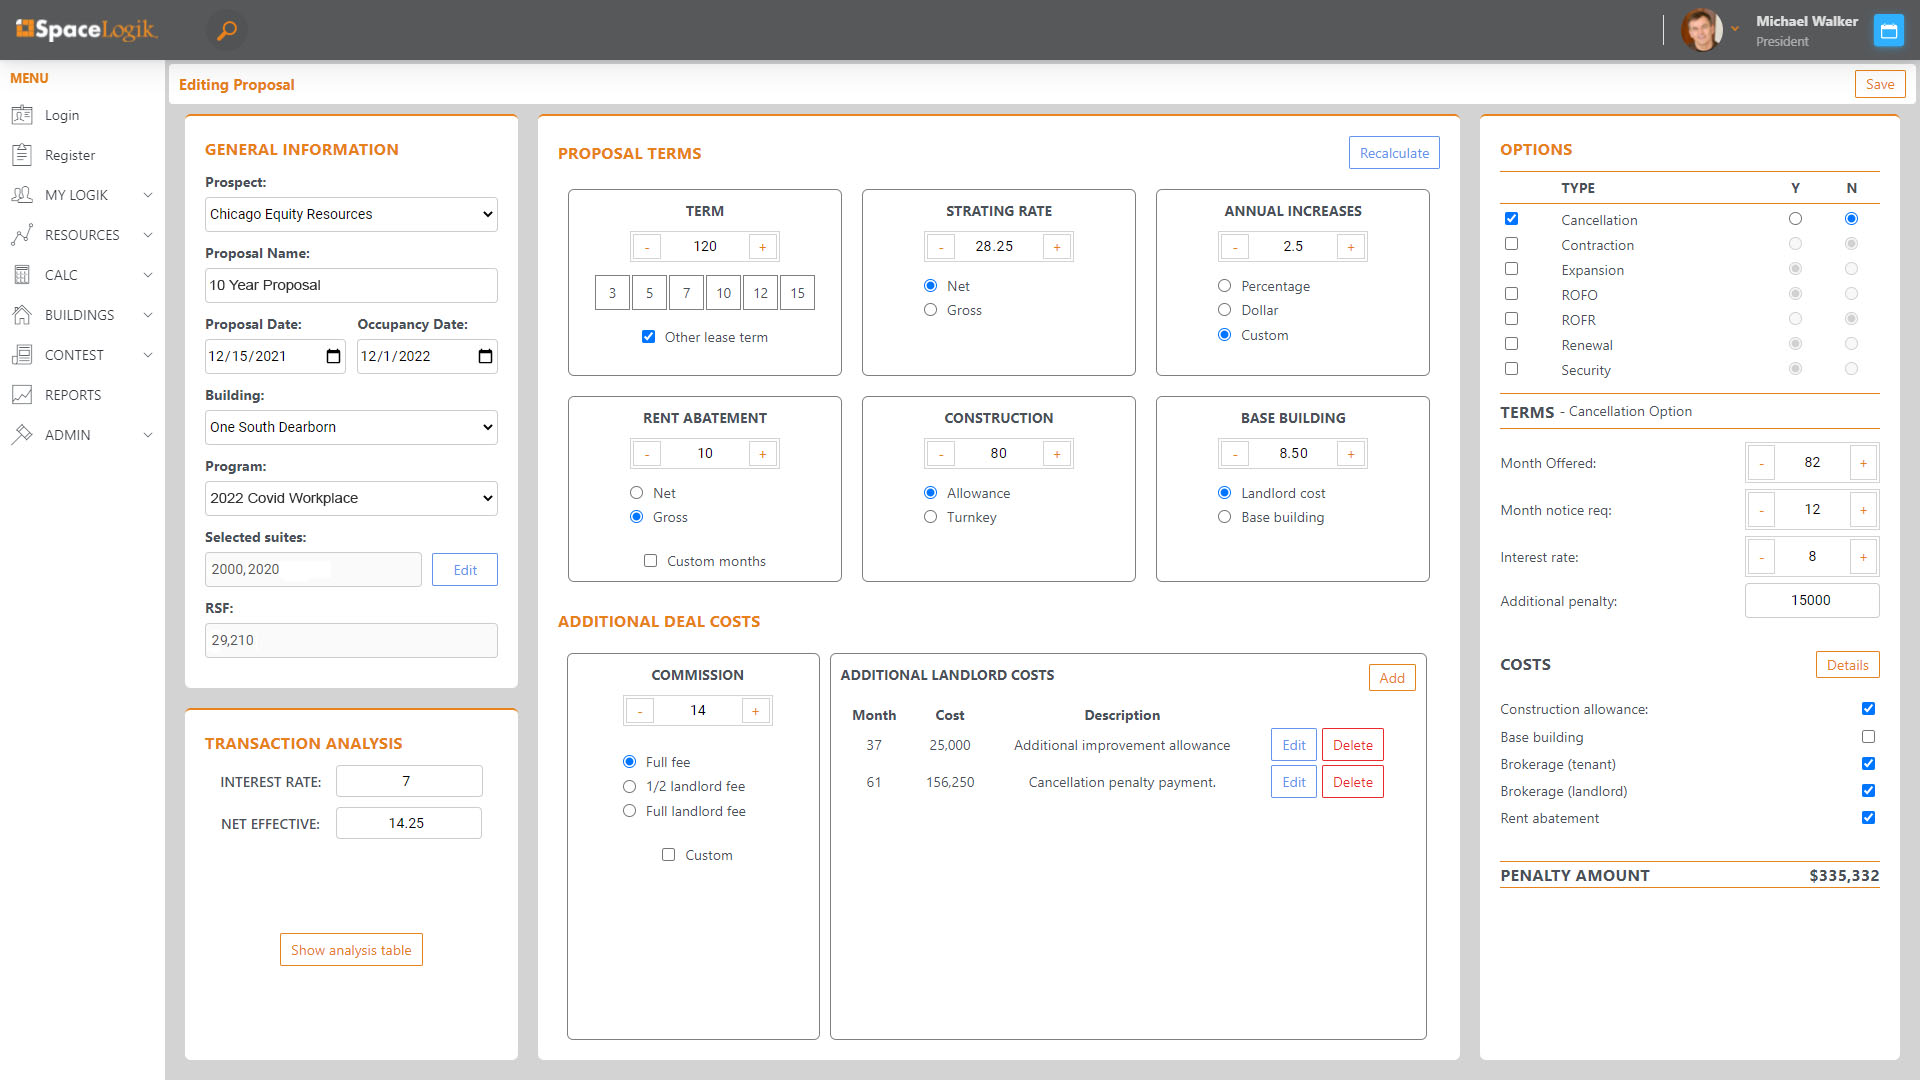Click the REPORTS menu item

point(71,393)
